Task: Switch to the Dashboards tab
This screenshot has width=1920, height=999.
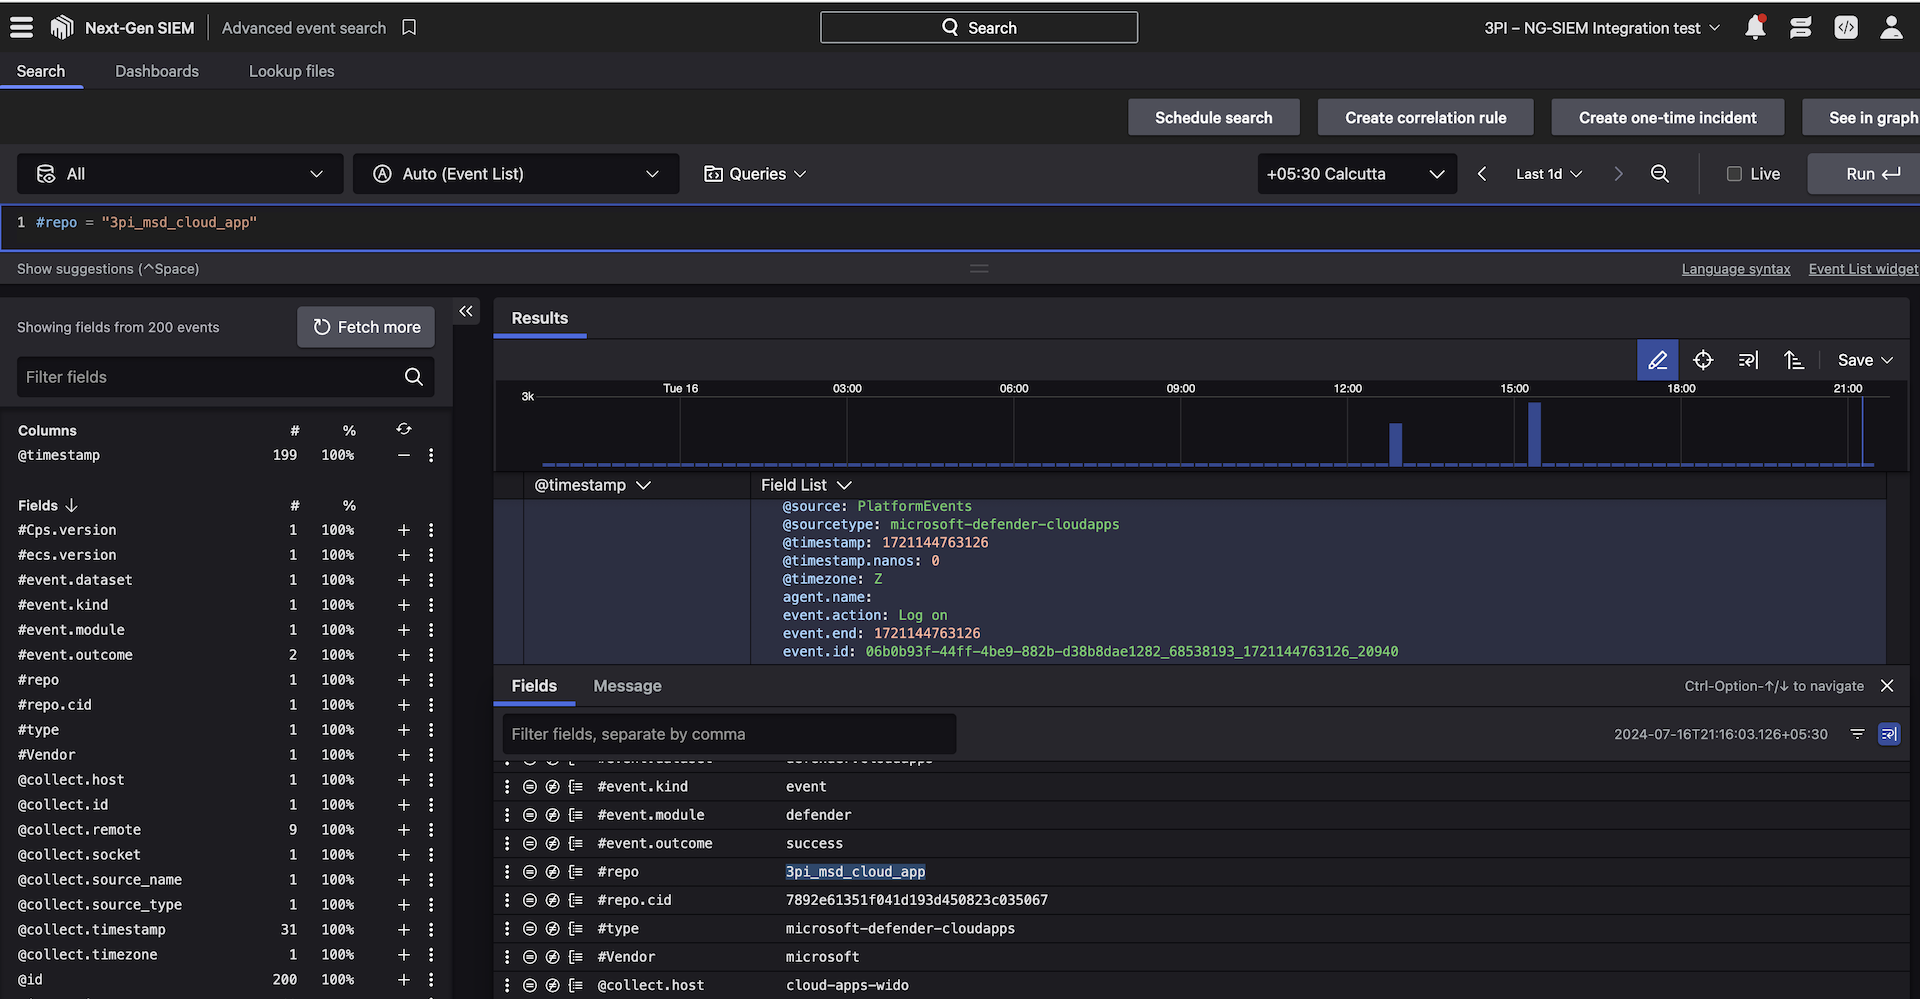Action: tap(157, 71)
